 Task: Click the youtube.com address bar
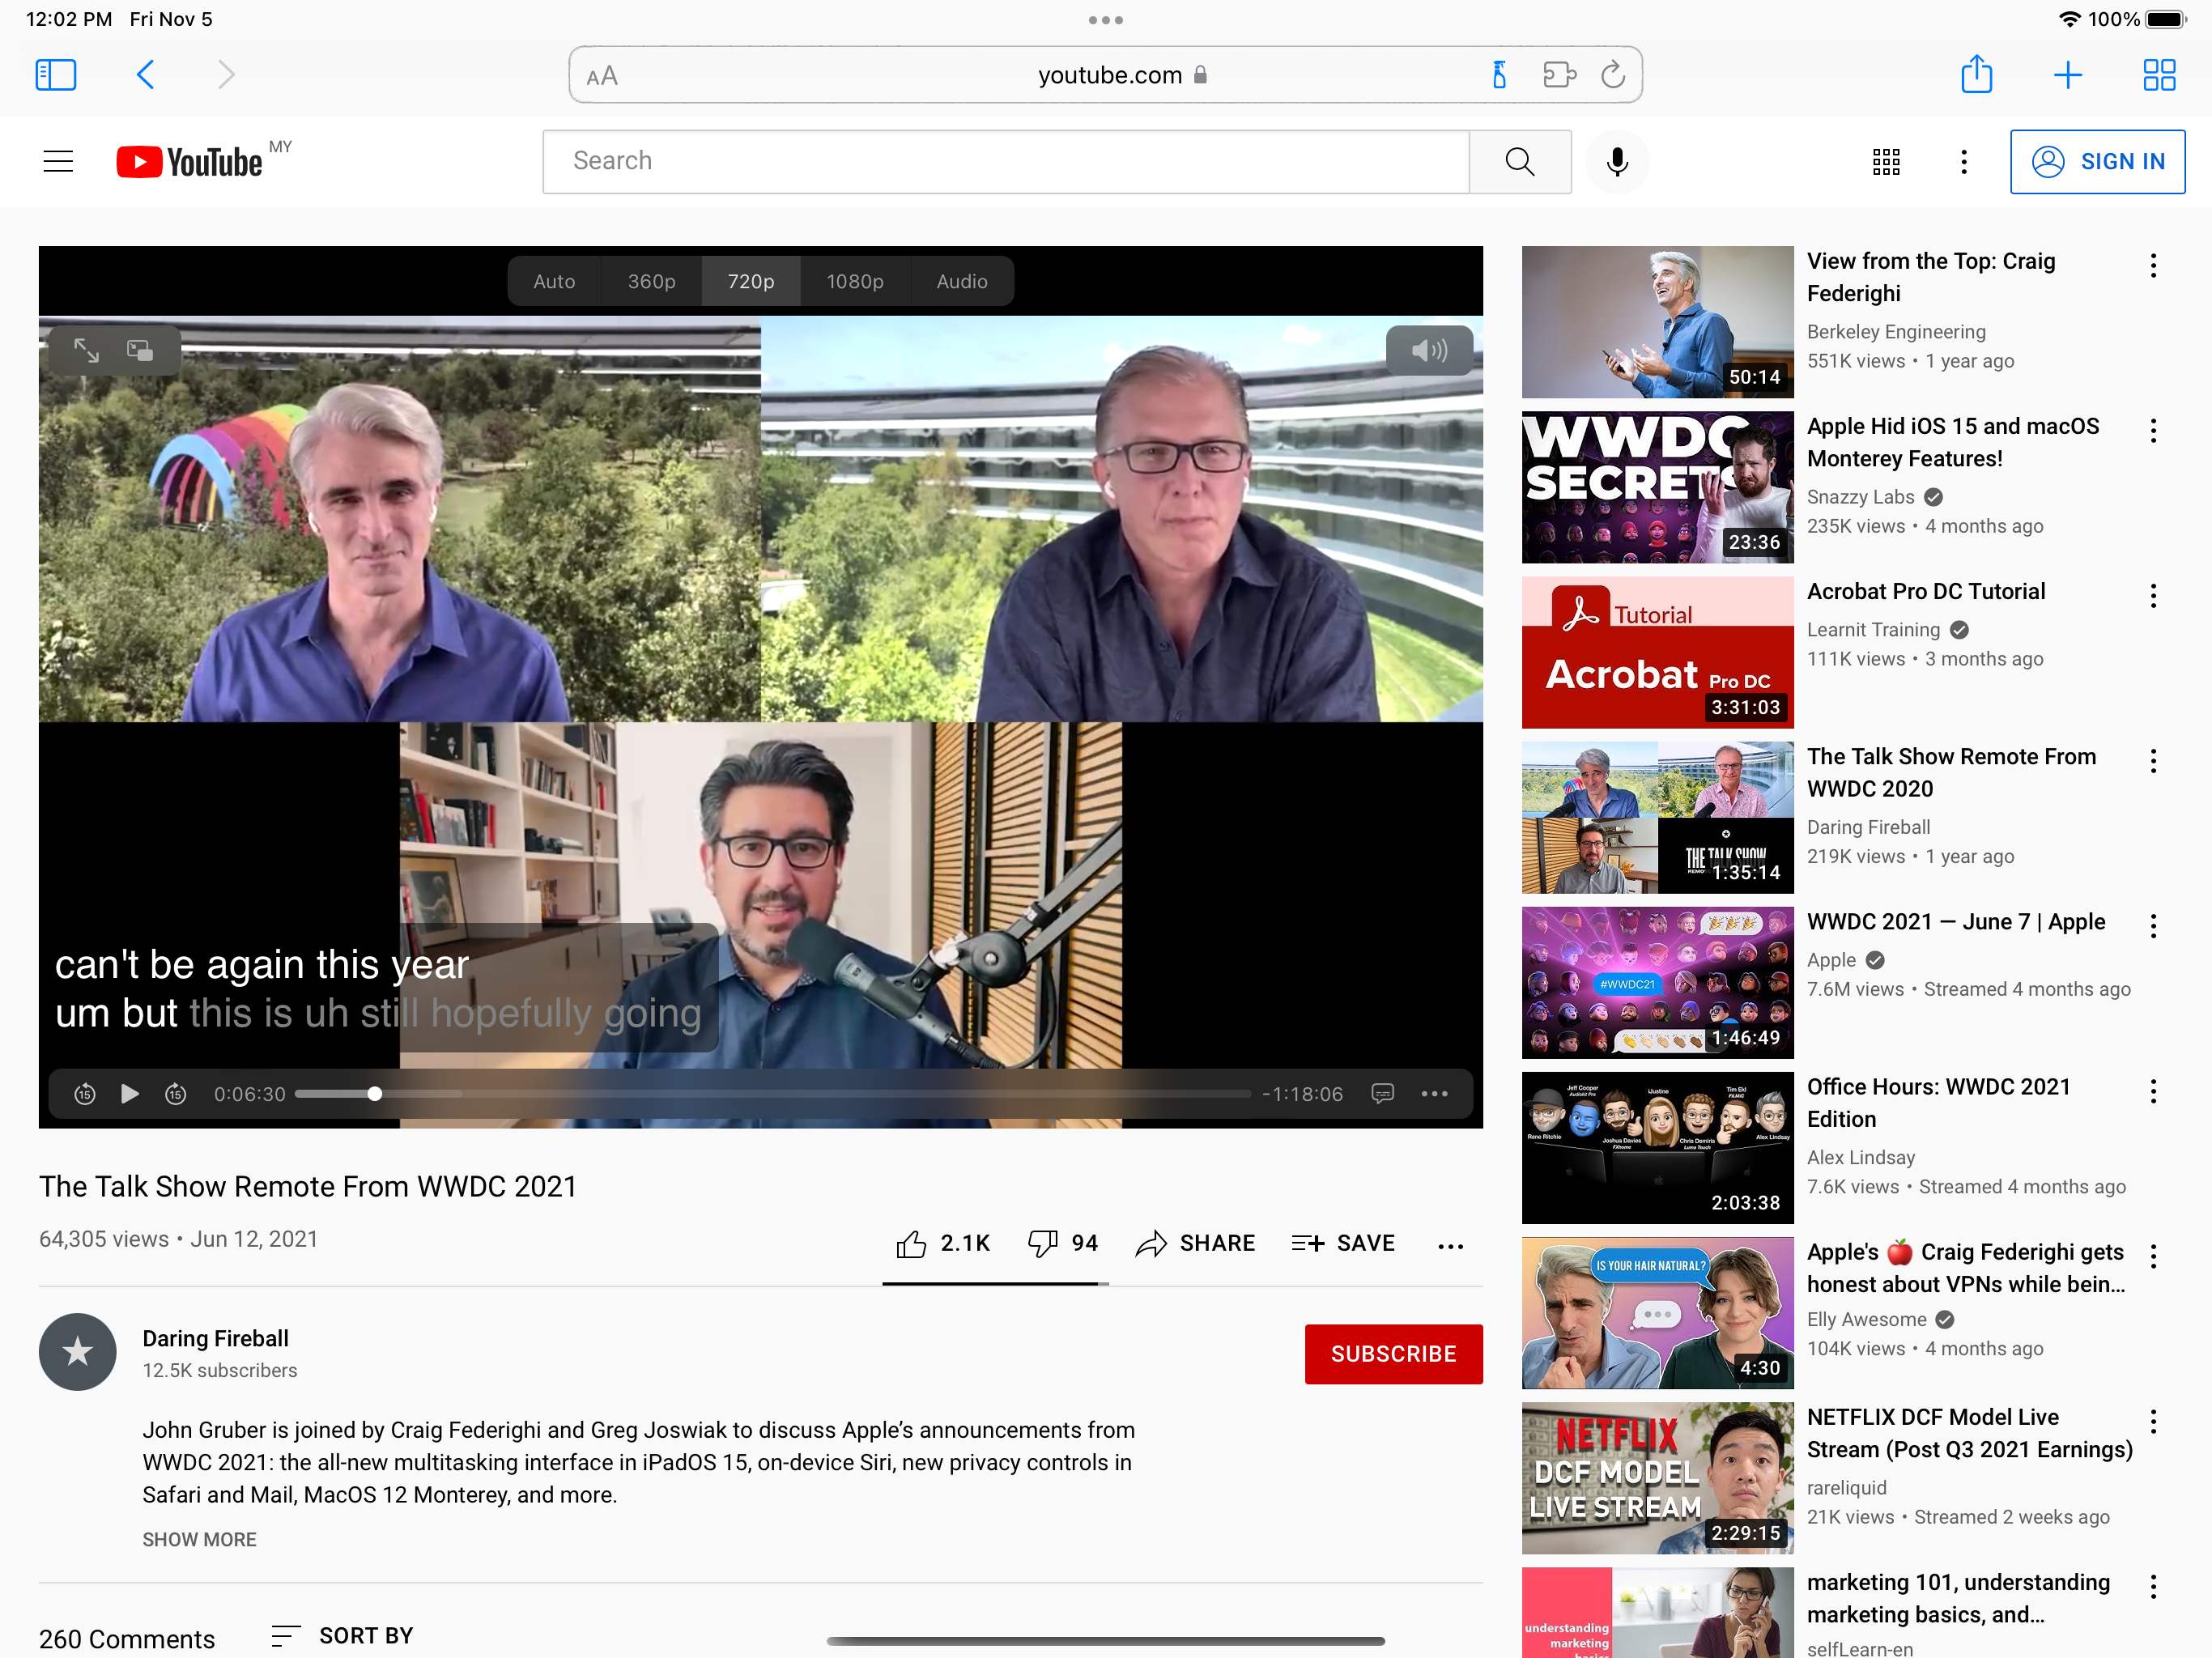tap(1105, 75)
